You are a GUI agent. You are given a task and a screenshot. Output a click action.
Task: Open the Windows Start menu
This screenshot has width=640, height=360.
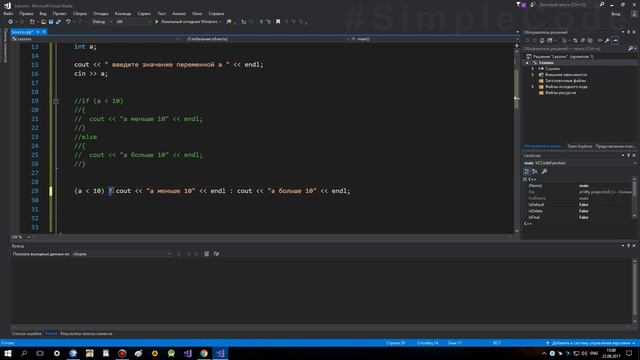[x=8, y=353]
